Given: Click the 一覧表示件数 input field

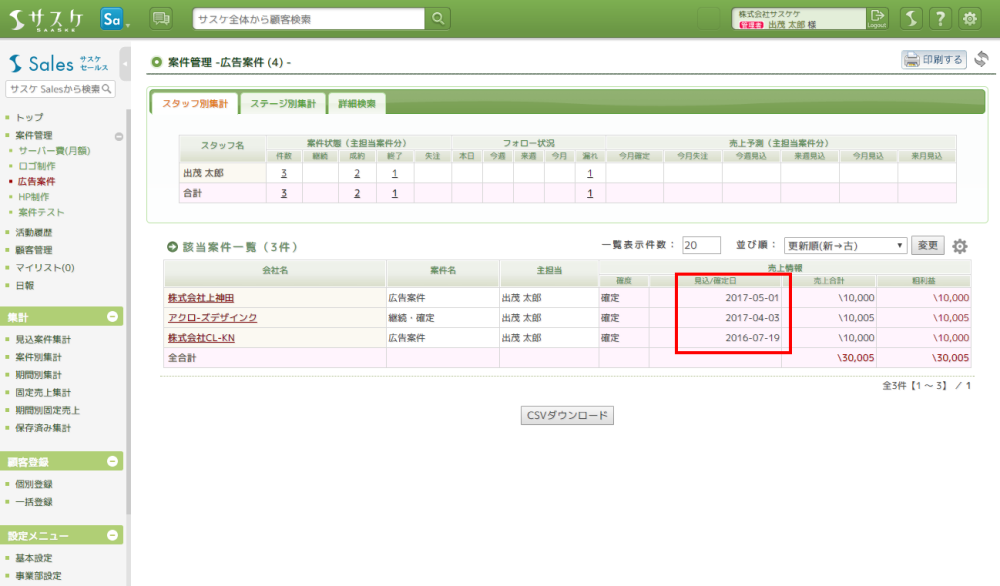Looking at the screenshot, I should coord(701,246).
